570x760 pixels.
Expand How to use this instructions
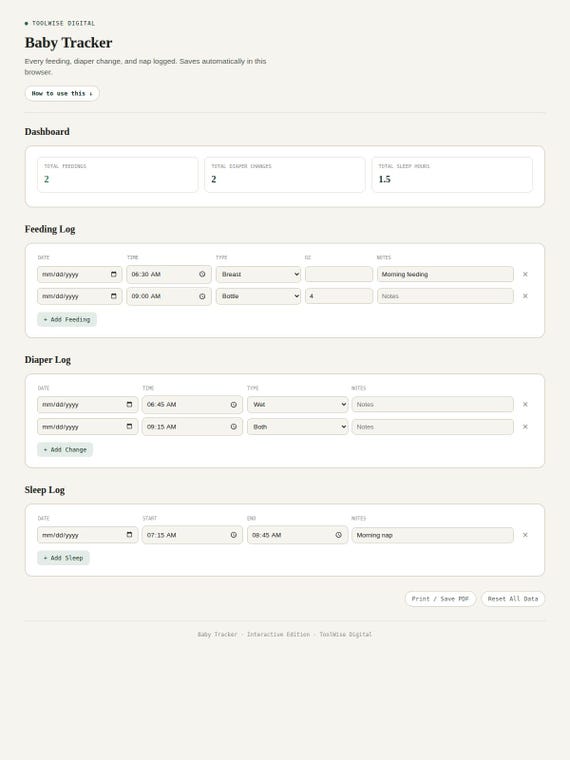62,94
